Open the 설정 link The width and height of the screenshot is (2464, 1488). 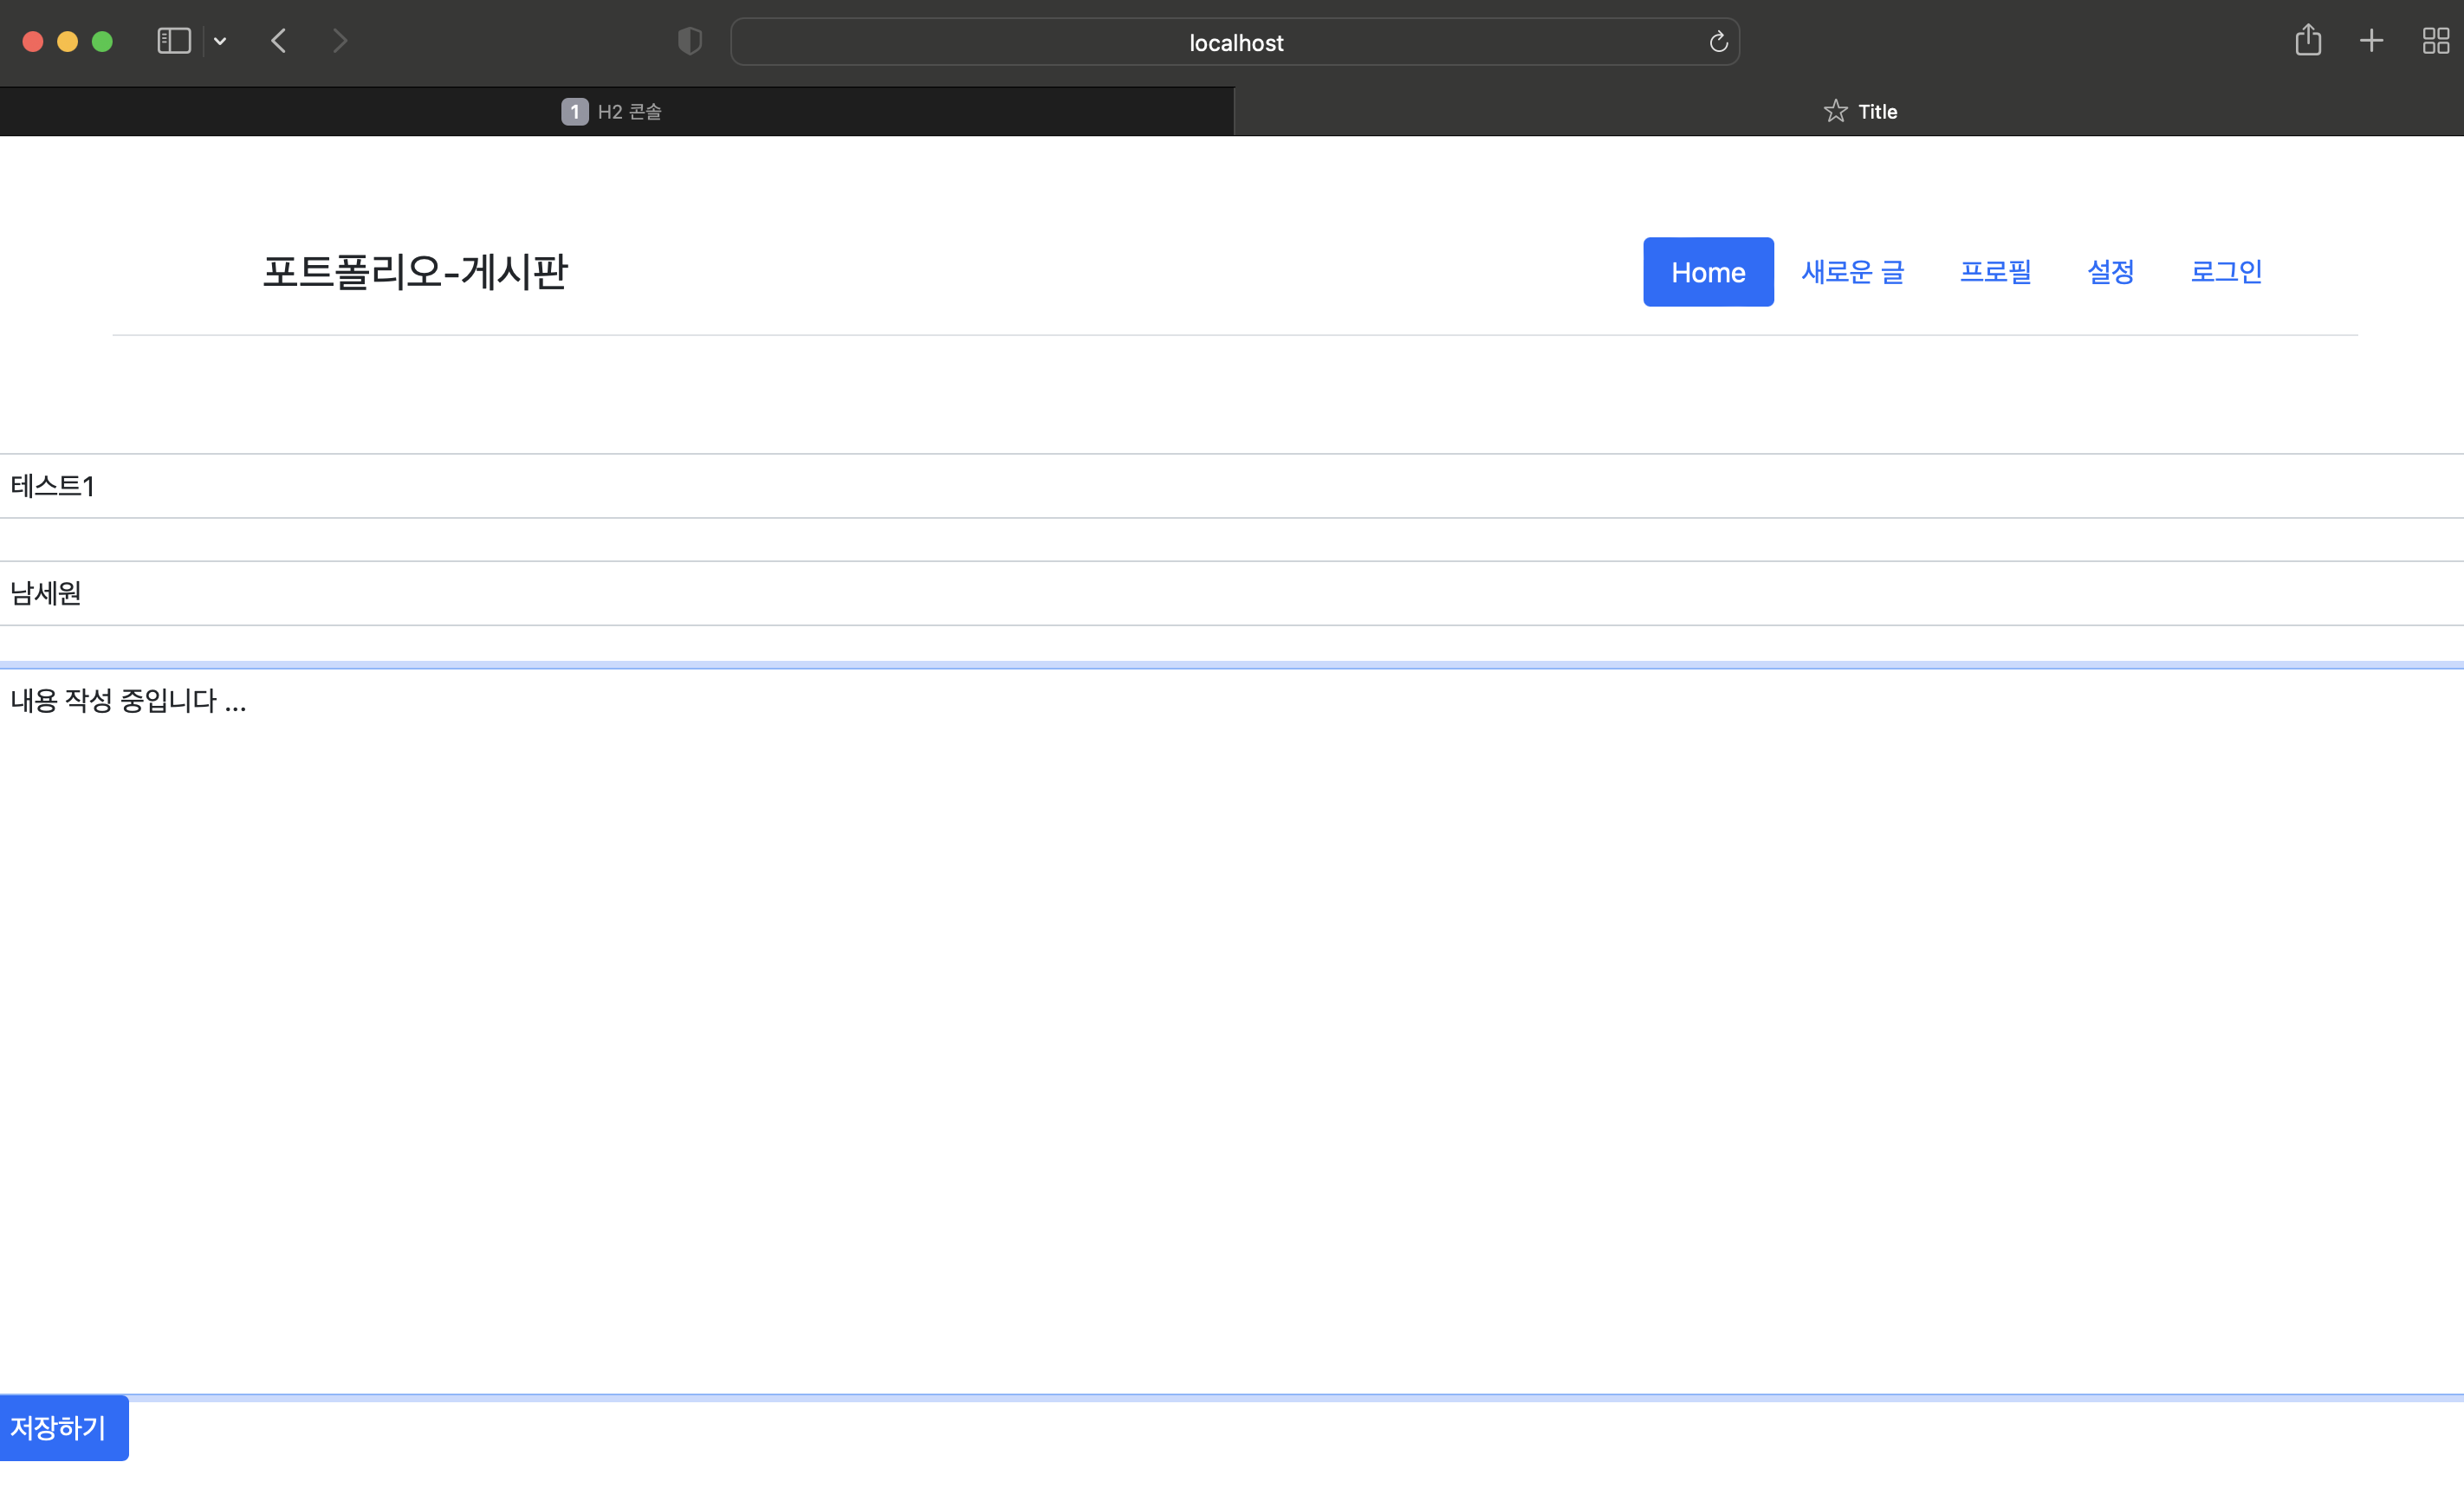click(x=2110, y=272)
